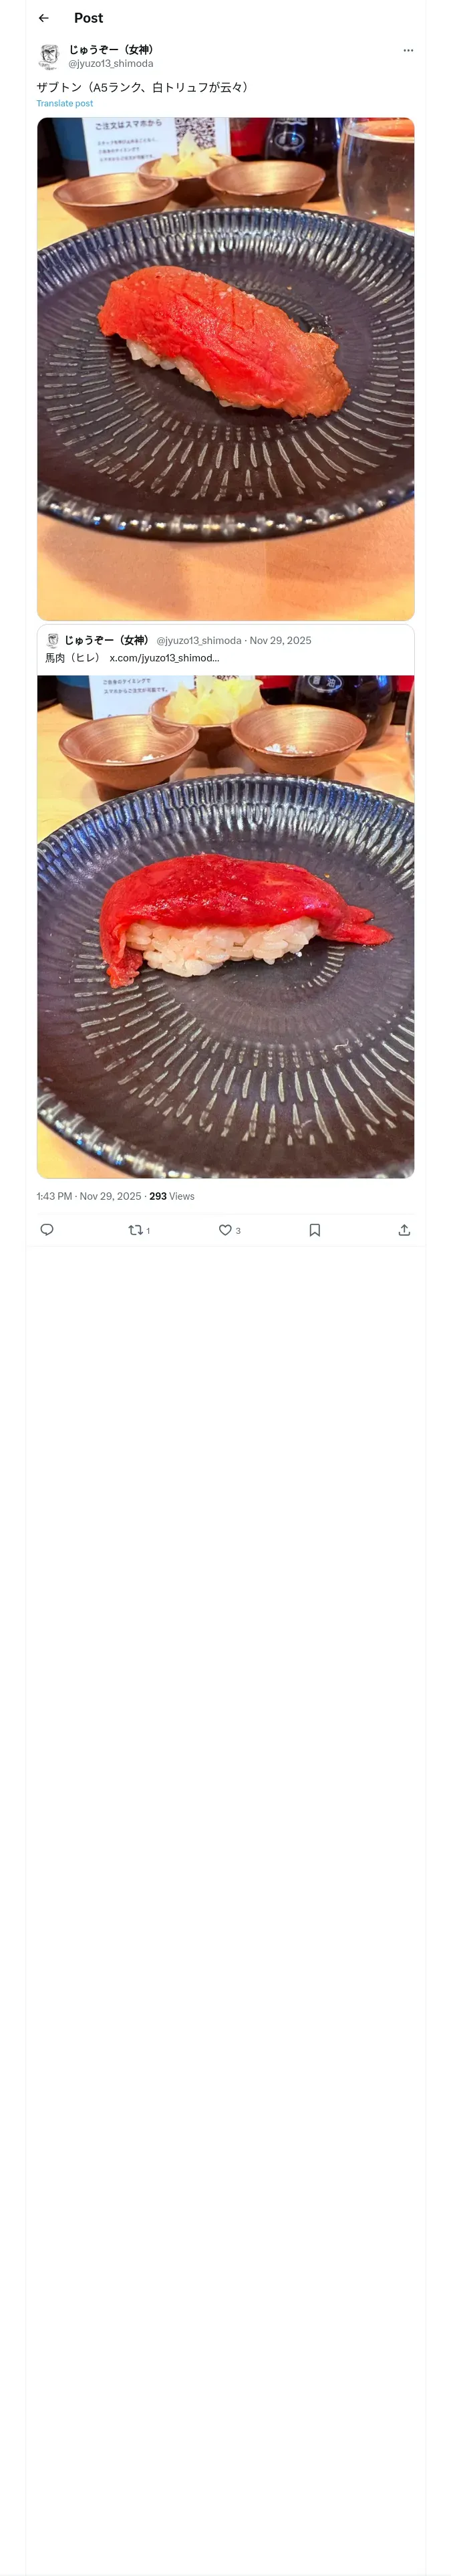Click the Translate post link
Image resolution: width=451 pixels, height=2576 pixels.
coord(65,103)
